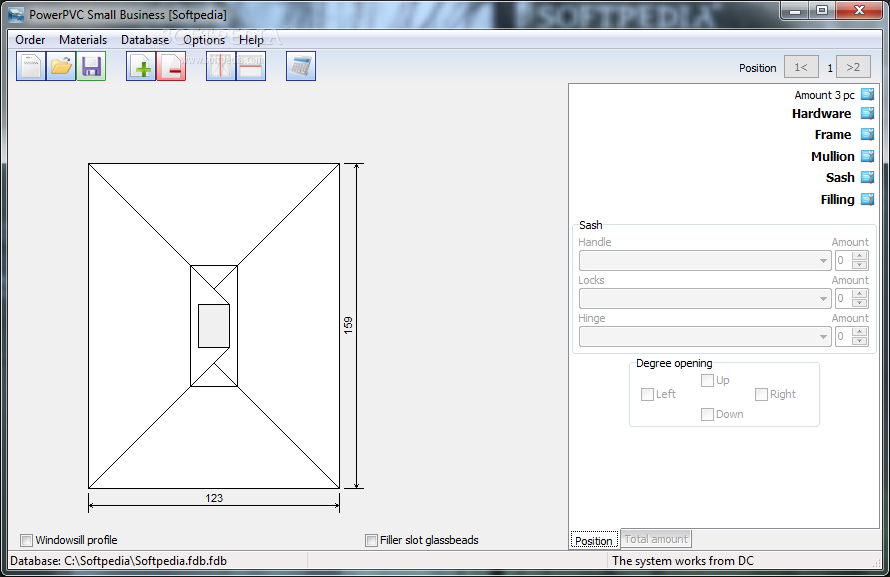Click the 123 width dimension label
The image size is (890, 577).
point(214,498)
